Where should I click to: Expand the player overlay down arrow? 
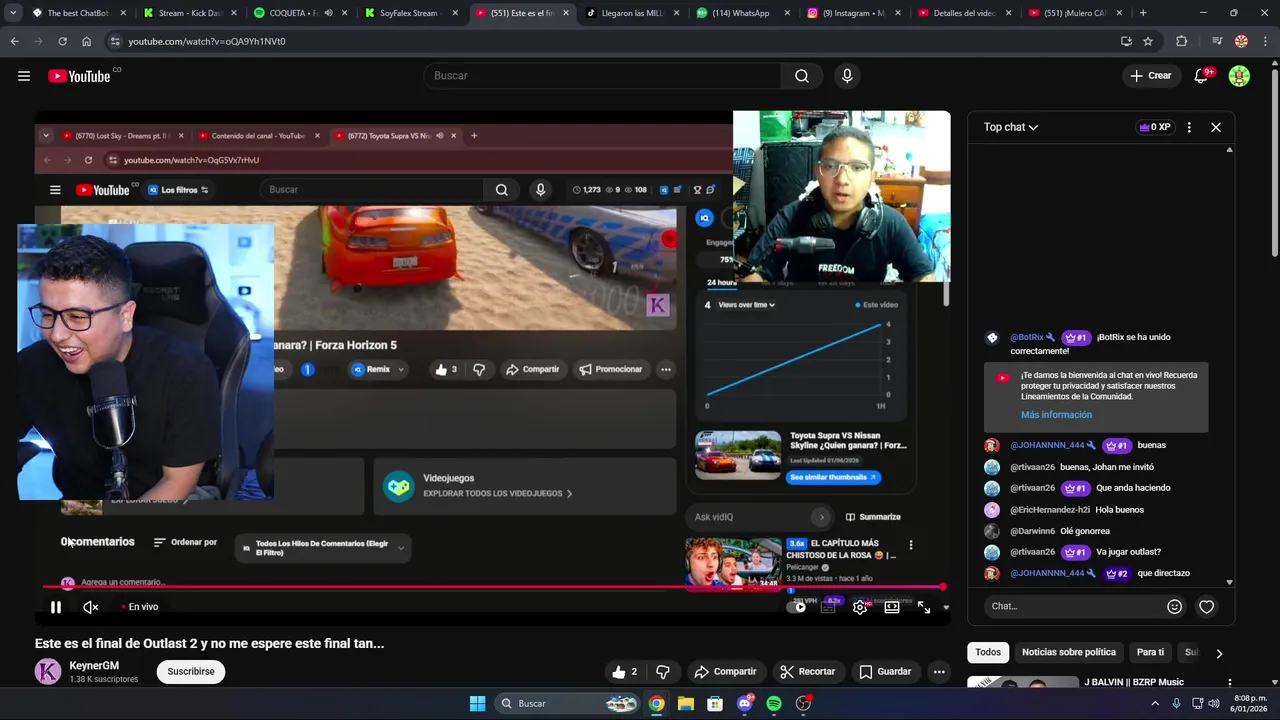click(x=946, y=607)
